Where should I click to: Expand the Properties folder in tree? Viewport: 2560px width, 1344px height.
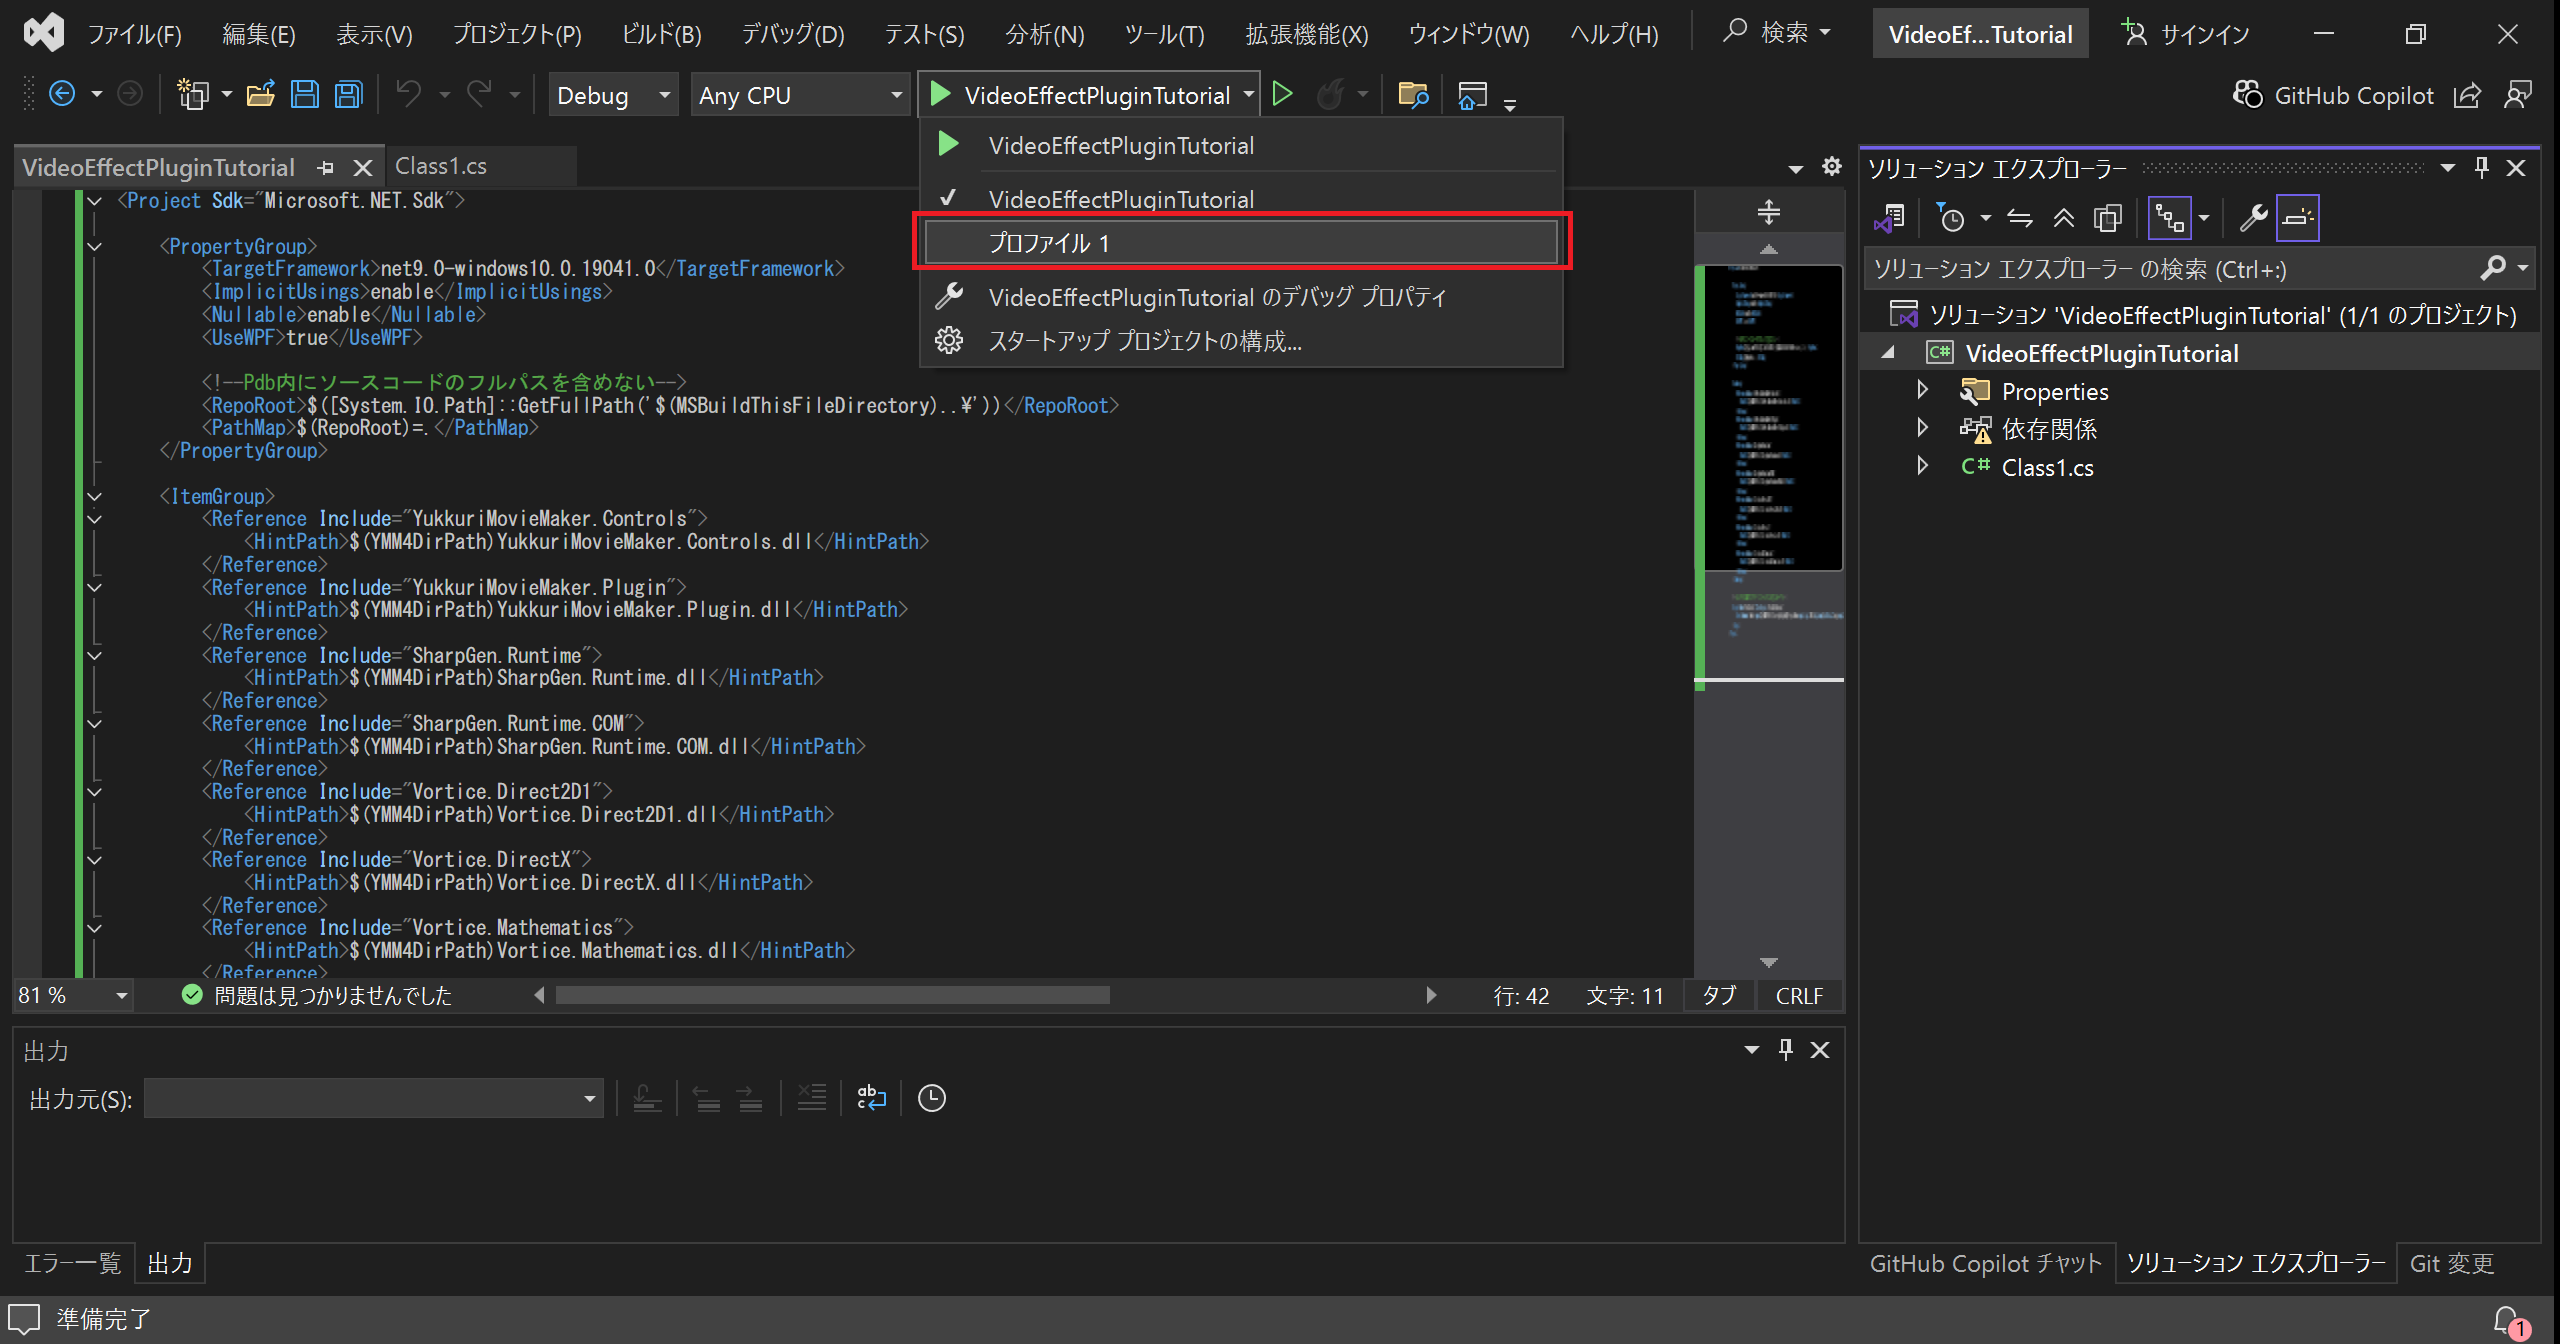pyautogui.click(x=1922, y=391)
